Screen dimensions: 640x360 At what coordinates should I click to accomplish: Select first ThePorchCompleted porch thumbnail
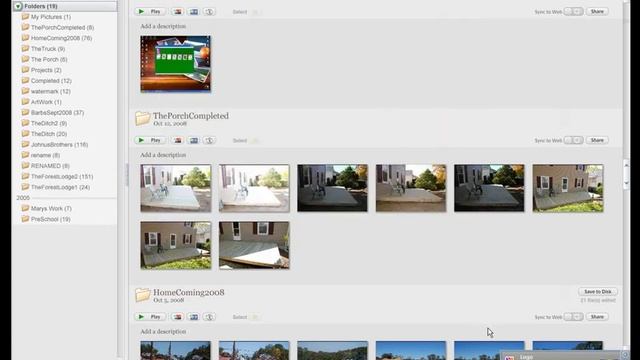point(176,188)
